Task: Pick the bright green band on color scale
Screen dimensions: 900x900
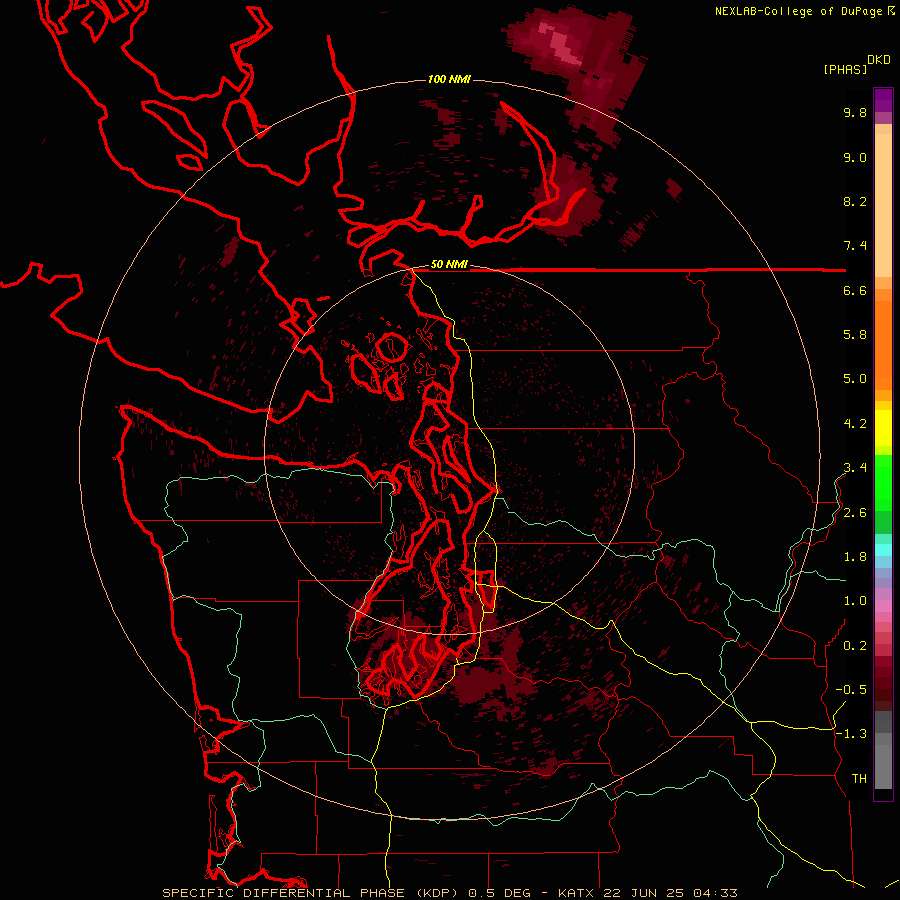Action: 883,483
